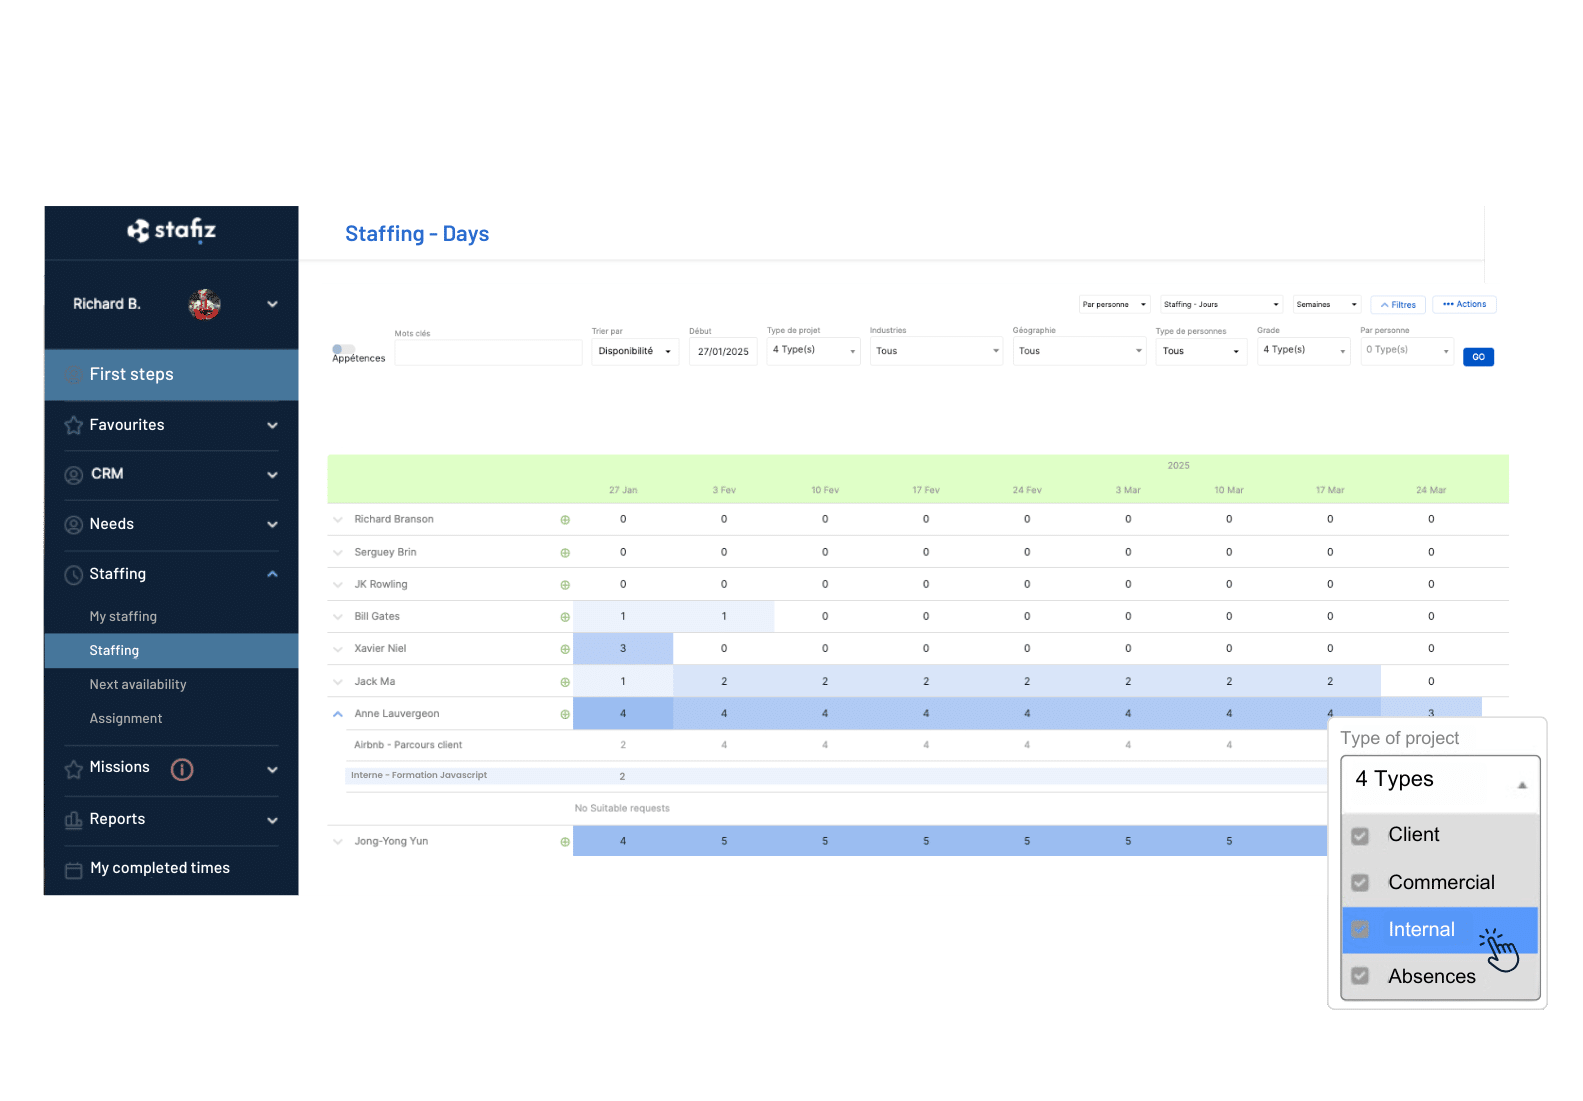Open First steps in sidebar
Viewport: 1583px width, 1101px height.
[171, 374]
